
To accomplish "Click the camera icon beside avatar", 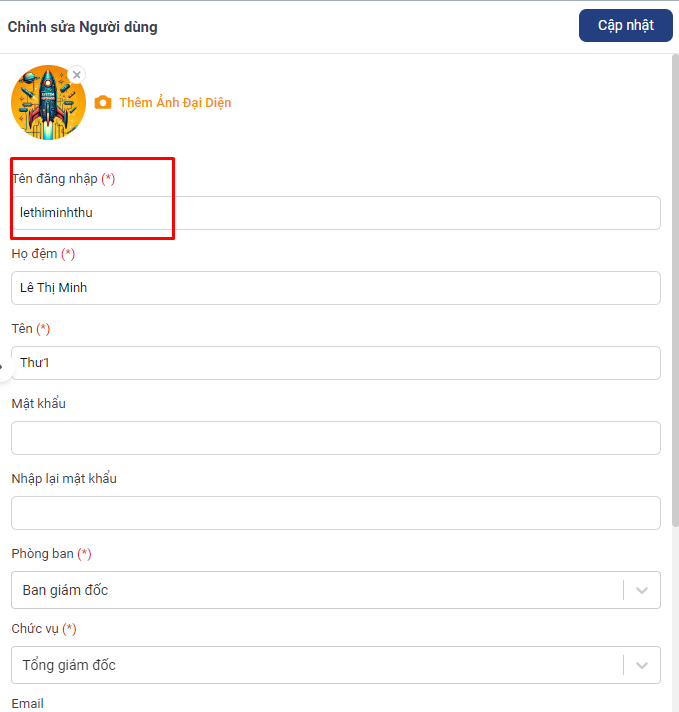I will click(x=103, y=103).
